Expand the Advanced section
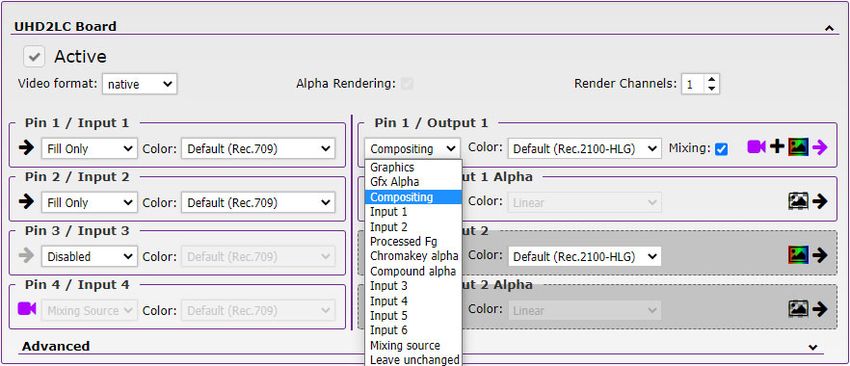The width and height of the screenshot is (850, 366). point(812,347)
